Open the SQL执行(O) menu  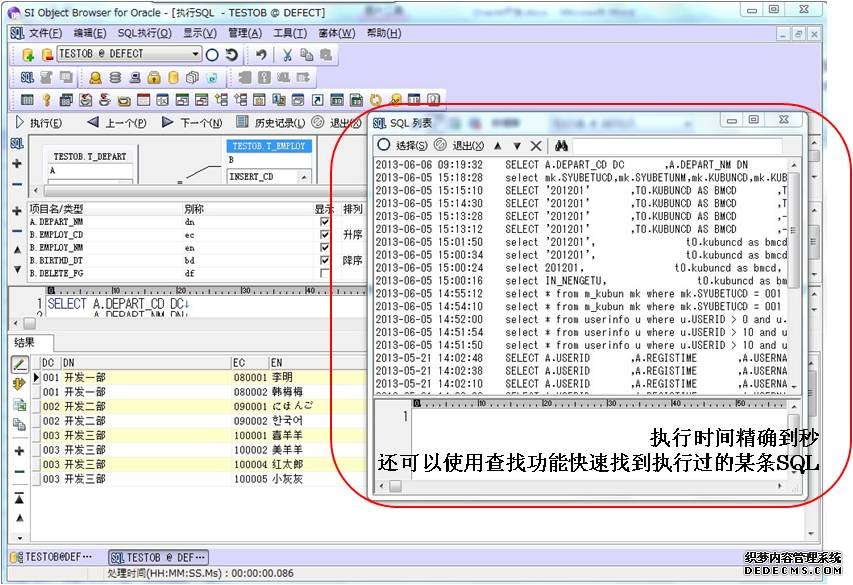coord(144,33)
